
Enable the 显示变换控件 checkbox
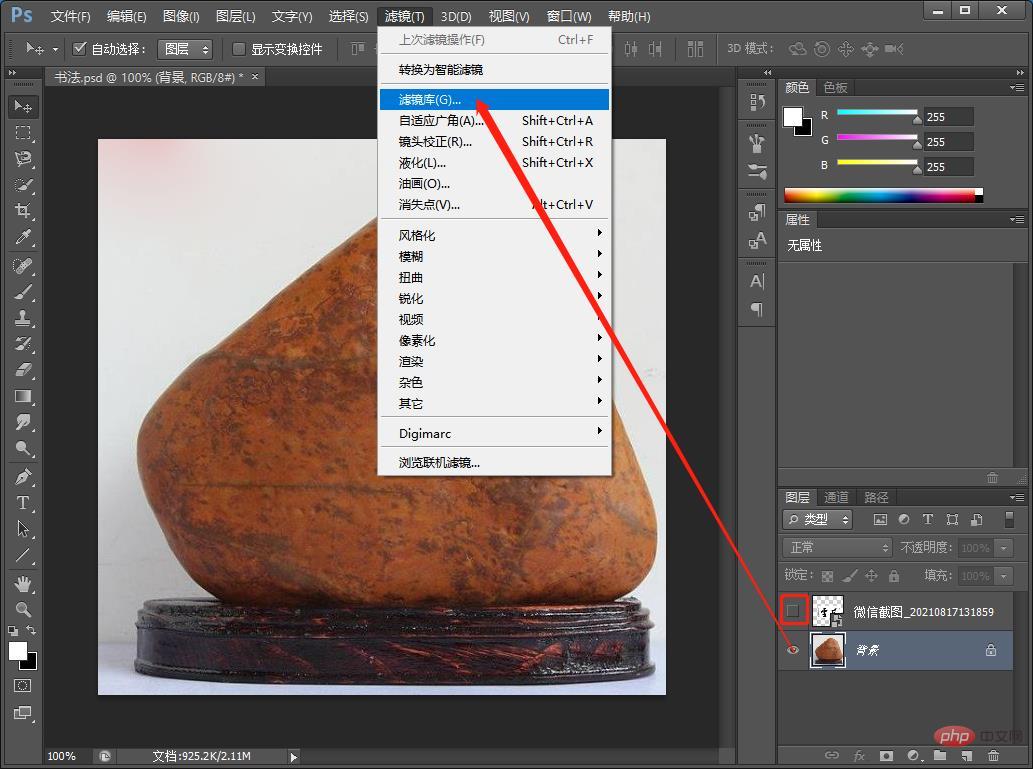tap(239, 49)
